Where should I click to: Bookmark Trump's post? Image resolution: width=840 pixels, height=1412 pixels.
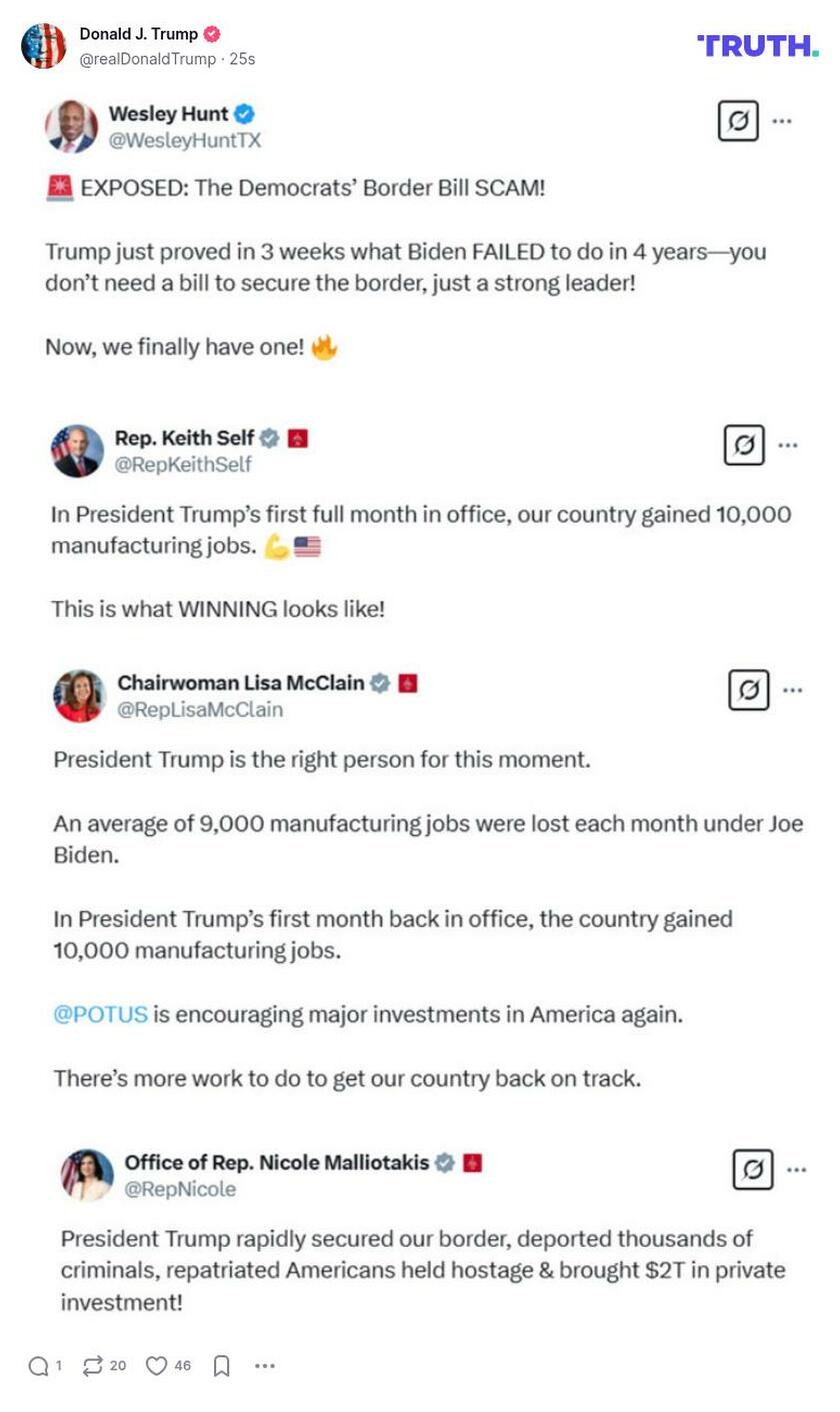(x=222, y=1365)
